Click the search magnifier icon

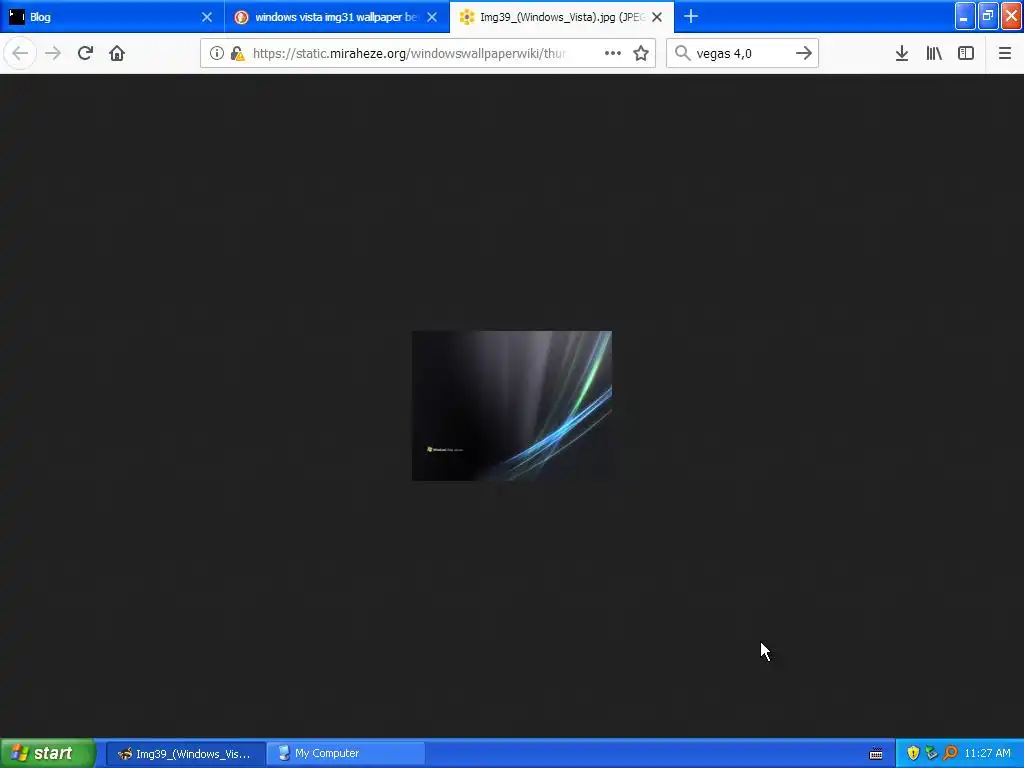[x=682, y=53]
